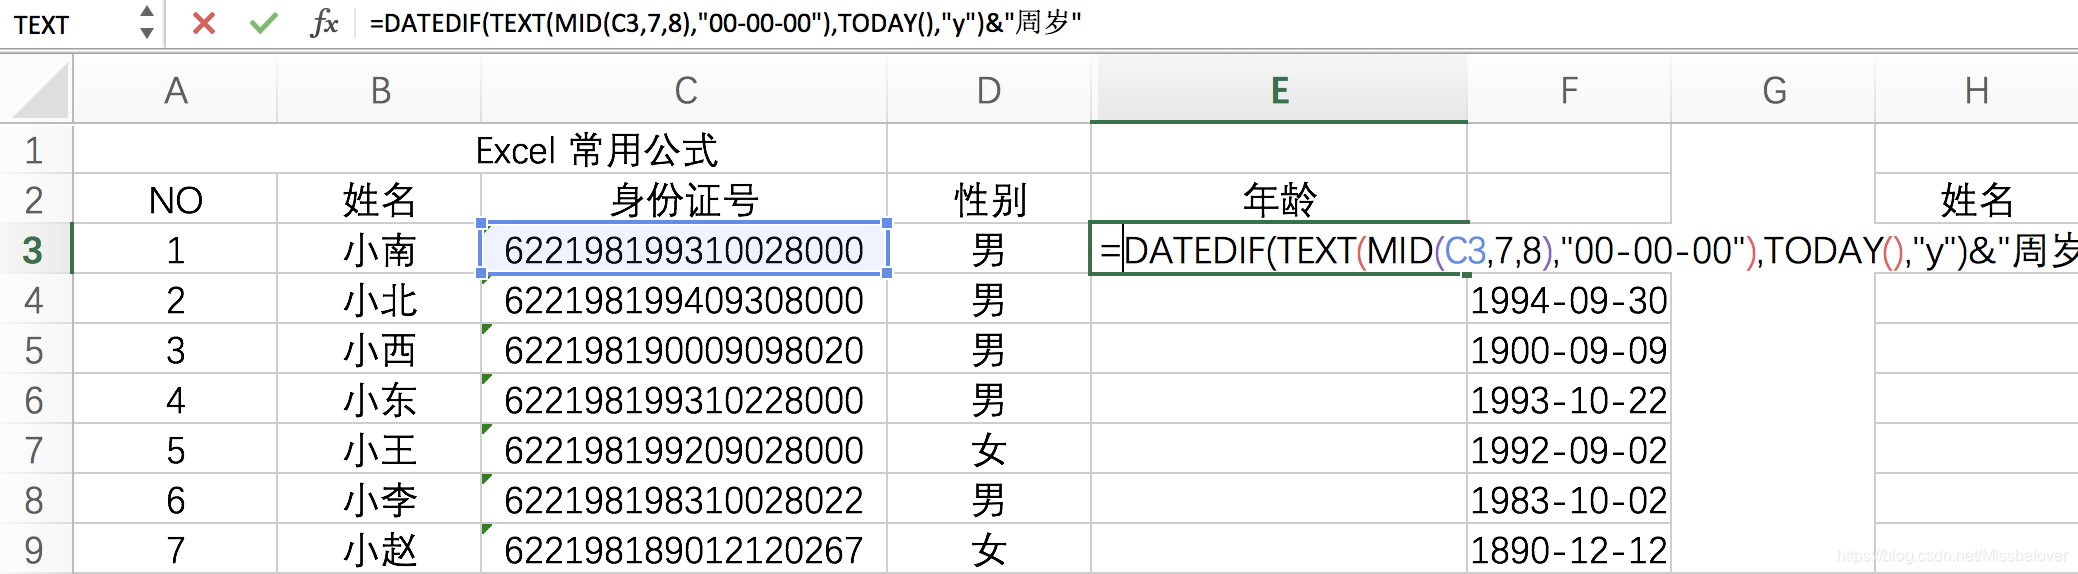Screen dimensions: 2078x574
Task: Click ID cell 622198199209028000
Action: (685, 449)
